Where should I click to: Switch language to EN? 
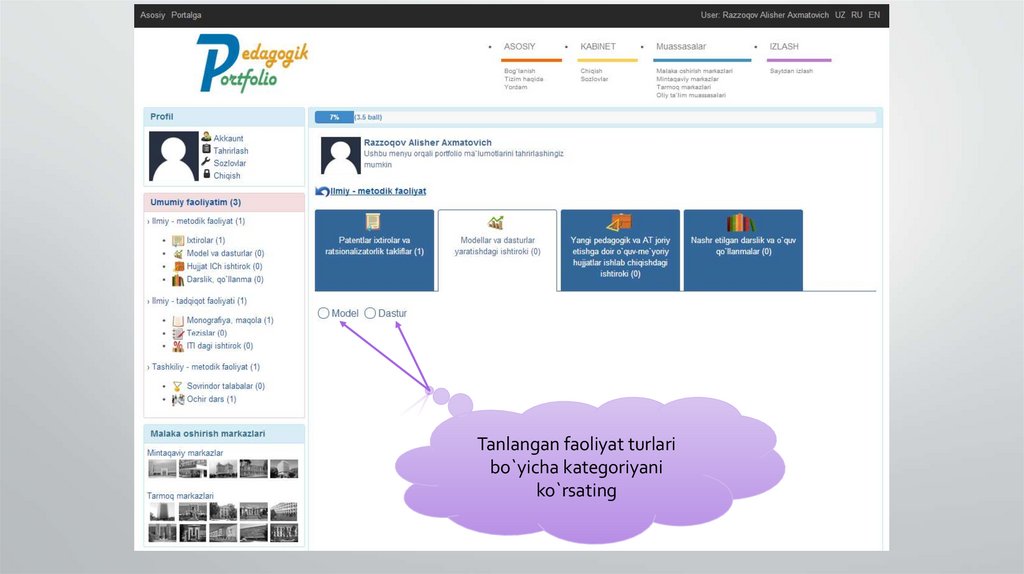[874, 15]
